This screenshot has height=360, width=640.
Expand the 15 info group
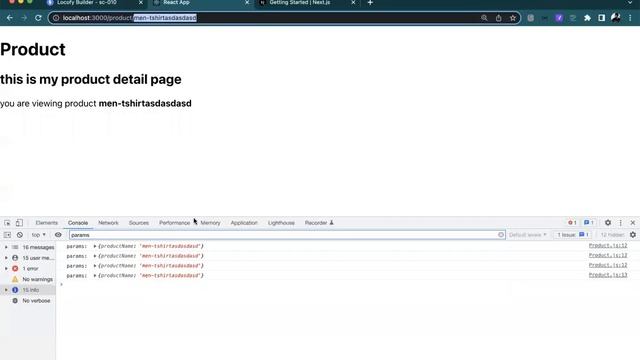(6, 290)
